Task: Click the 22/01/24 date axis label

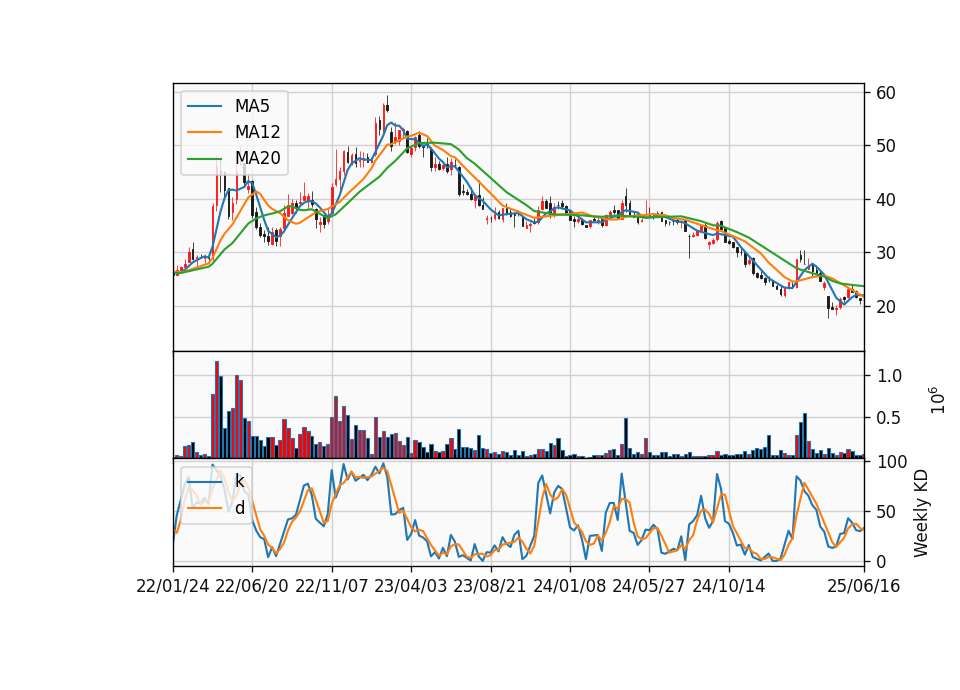Action: 173,587
